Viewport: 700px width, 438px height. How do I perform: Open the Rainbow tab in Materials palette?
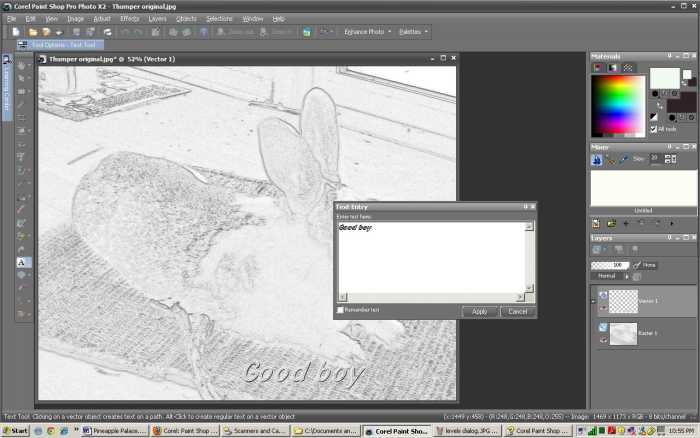pos(613,68)
